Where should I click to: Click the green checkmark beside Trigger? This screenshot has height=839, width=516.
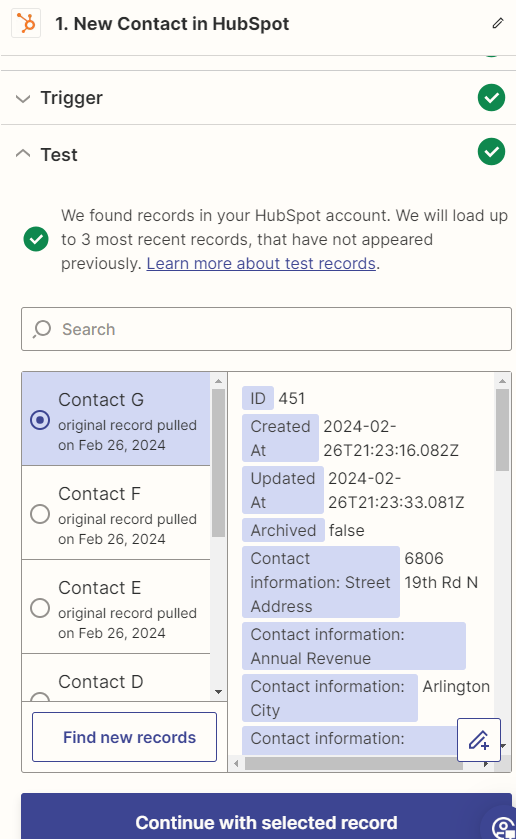(x=491, y=98)
